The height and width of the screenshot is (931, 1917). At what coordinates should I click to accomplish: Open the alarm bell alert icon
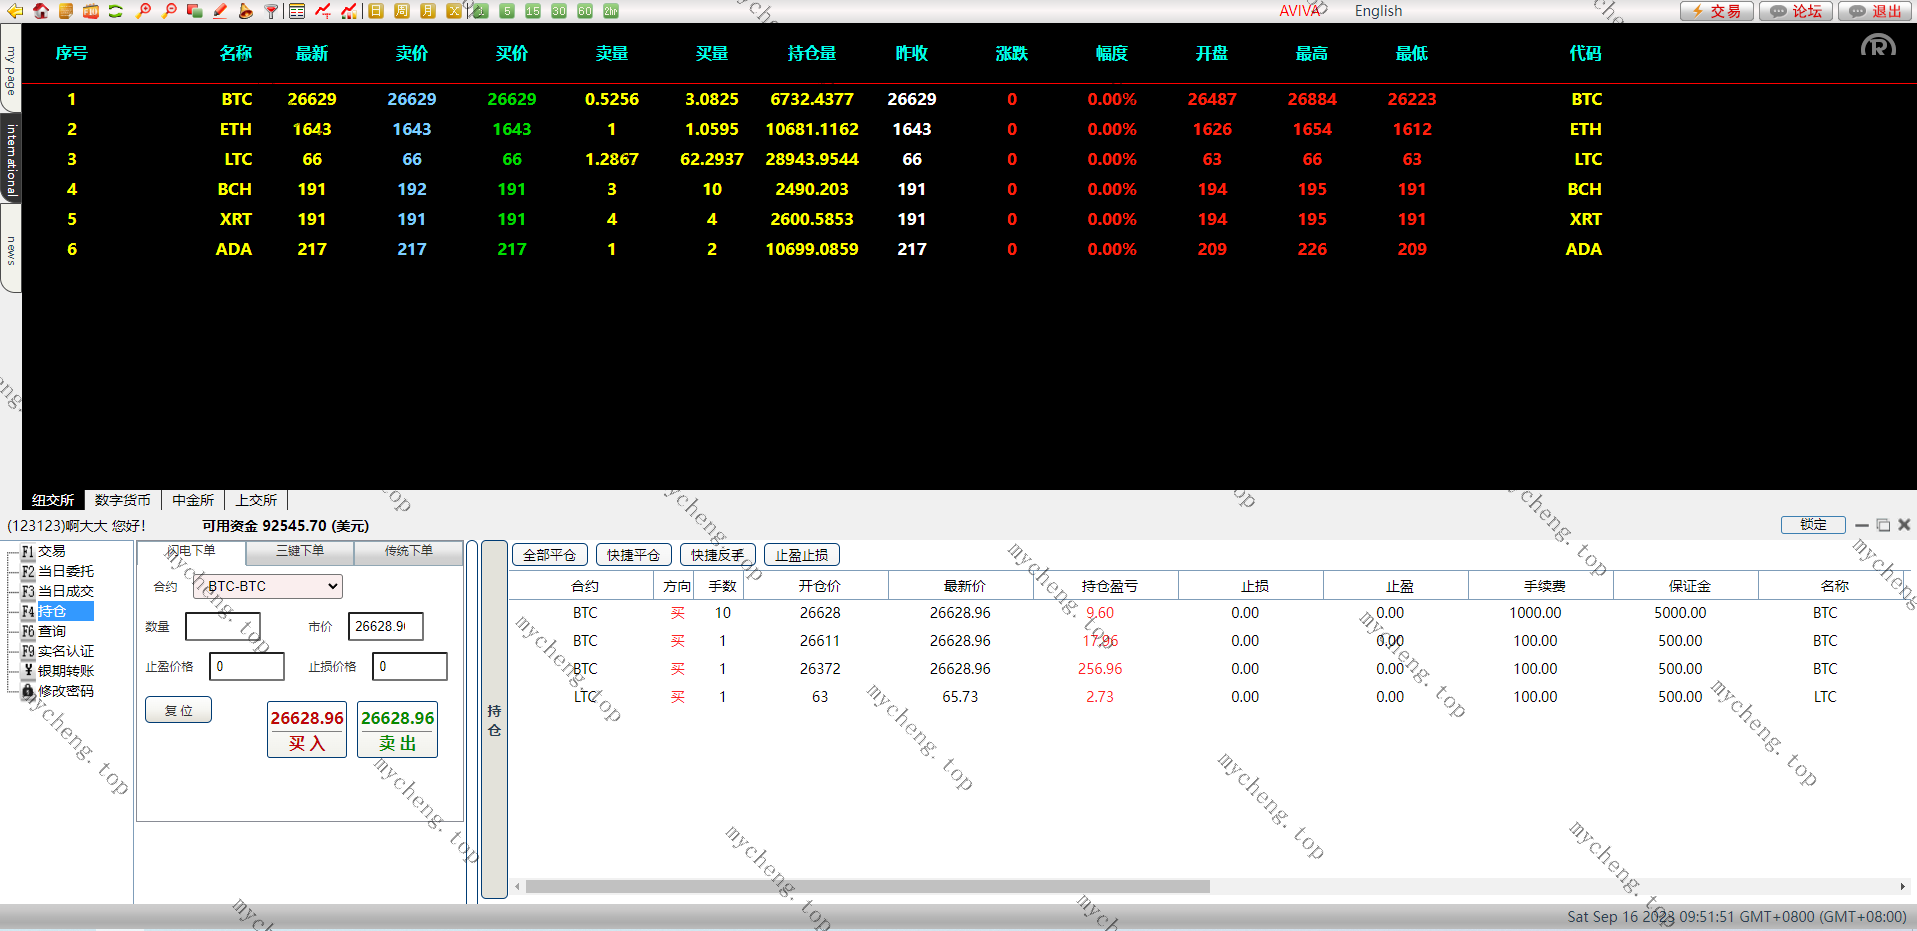click(x=245, y=11)
